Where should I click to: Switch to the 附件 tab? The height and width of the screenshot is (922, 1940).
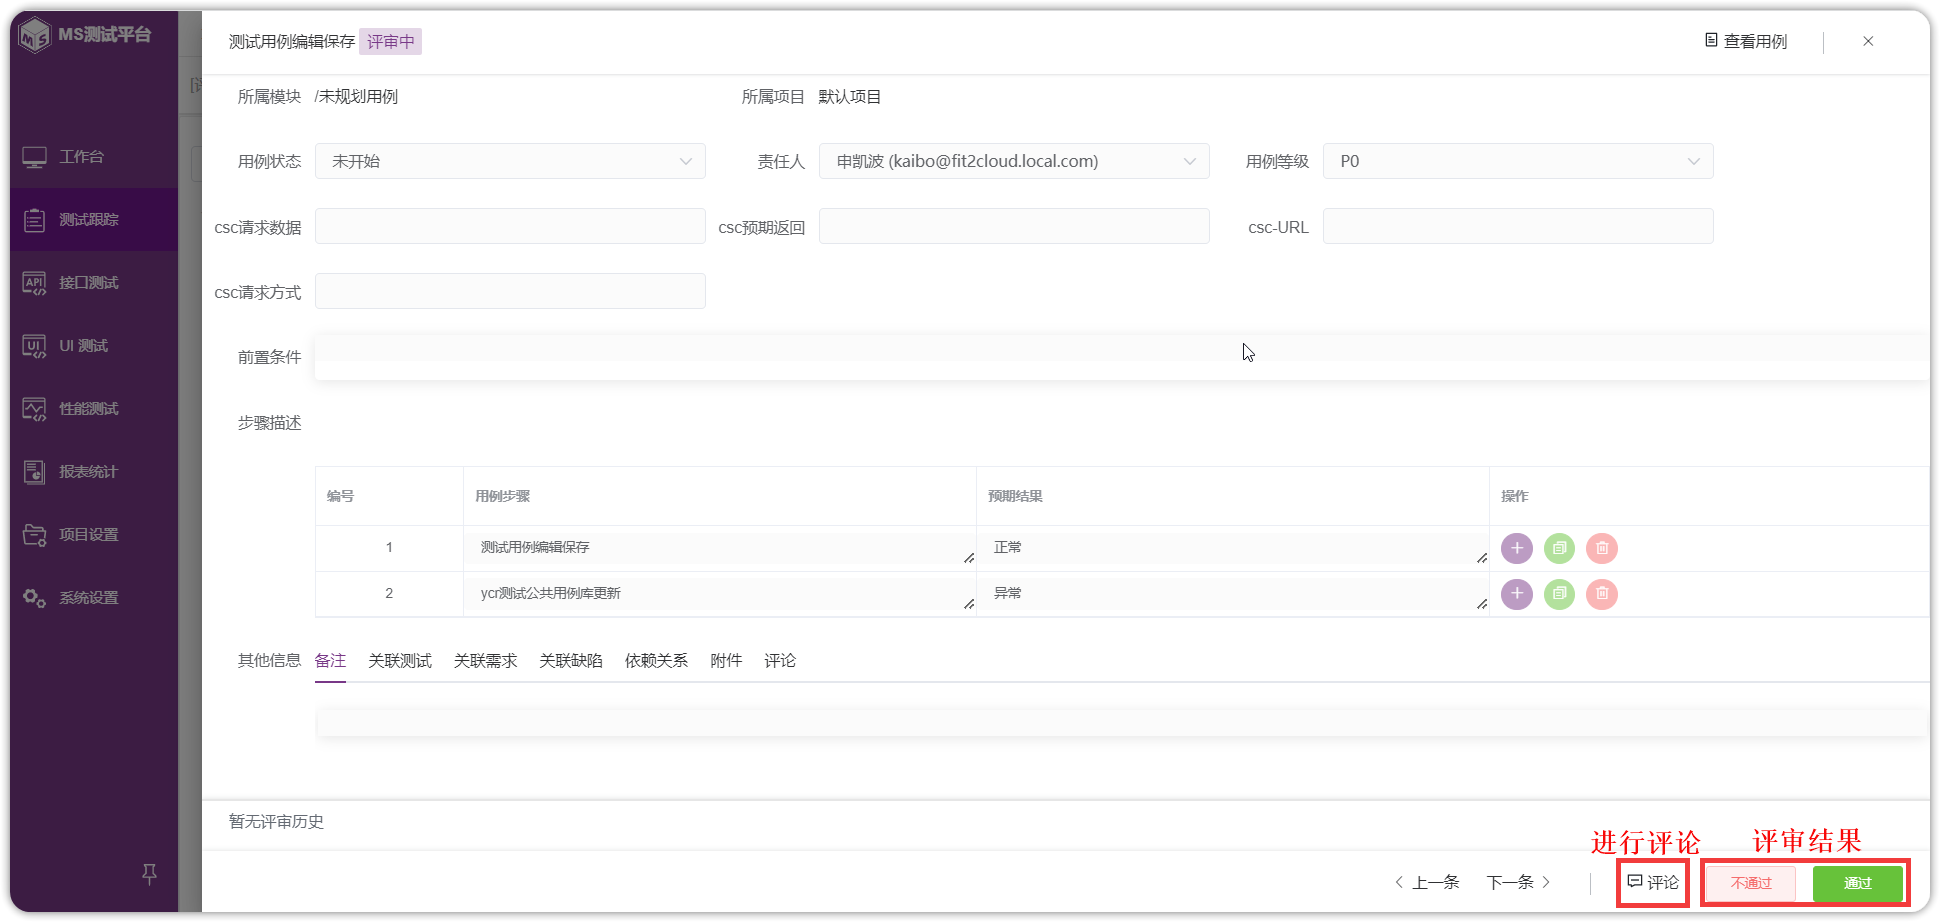coord(726,661)
